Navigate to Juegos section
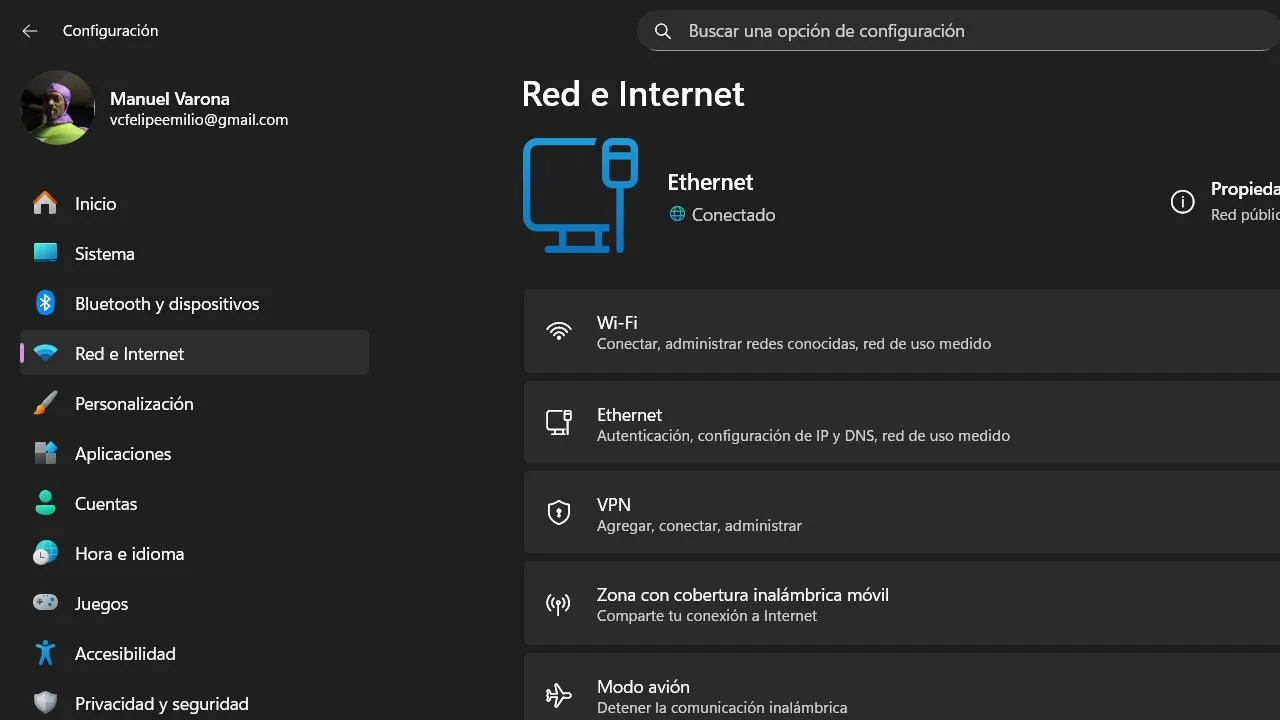1280x720 pixels. [x=101, y=604]
